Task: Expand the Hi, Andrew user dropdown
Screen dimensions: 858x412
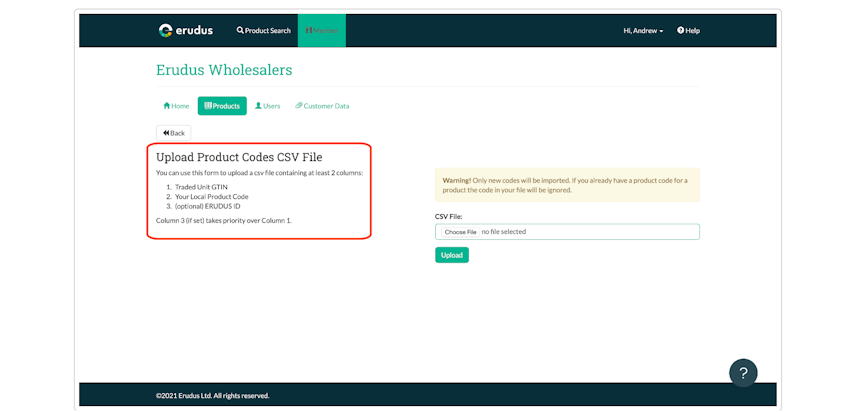Action: tap(643, 31)
